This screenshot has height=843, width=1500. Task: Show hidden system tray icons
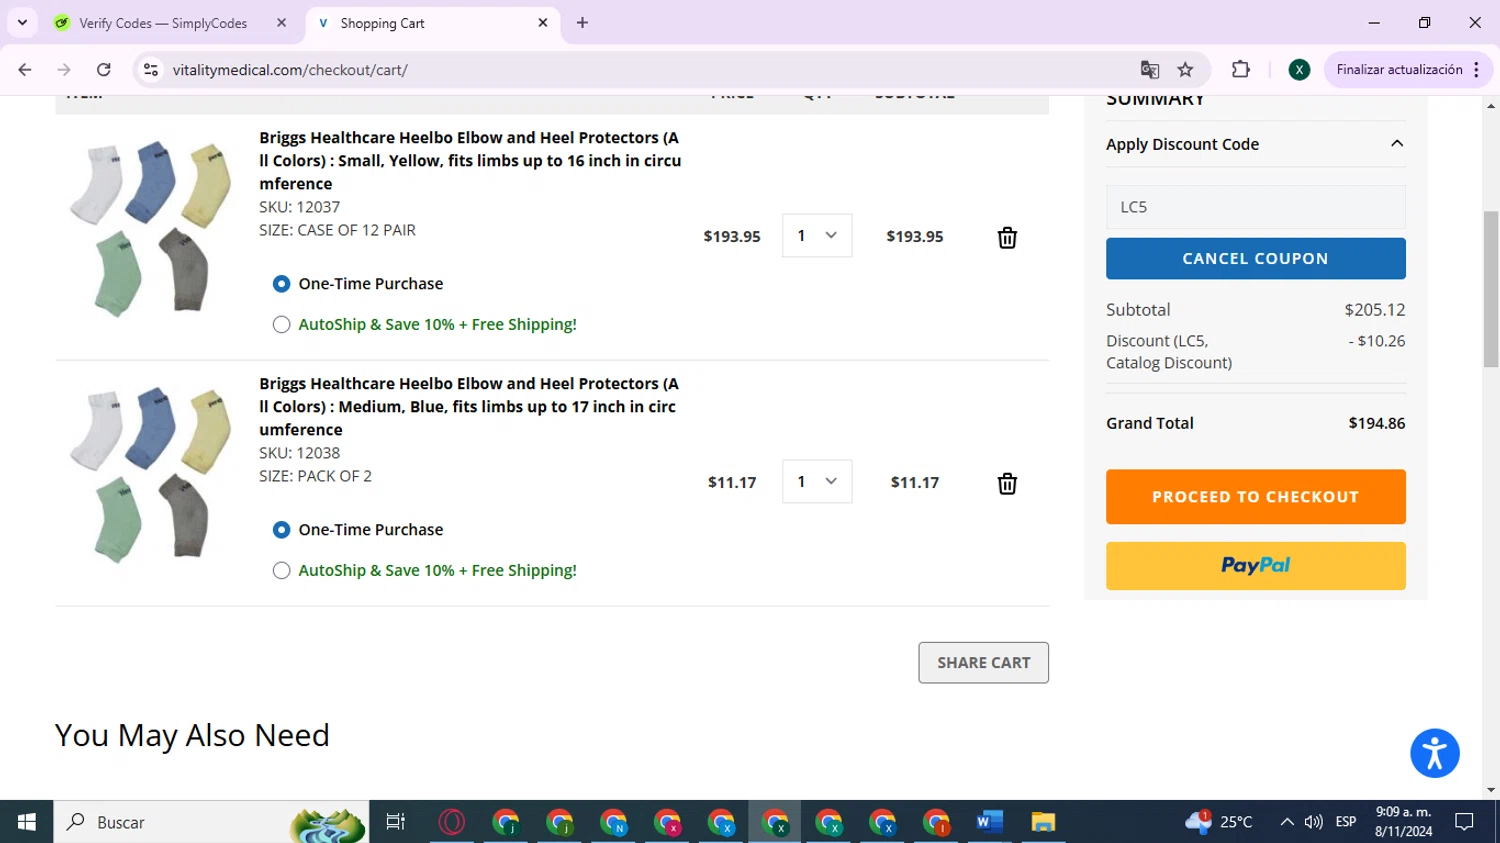tap(1287, 822)
